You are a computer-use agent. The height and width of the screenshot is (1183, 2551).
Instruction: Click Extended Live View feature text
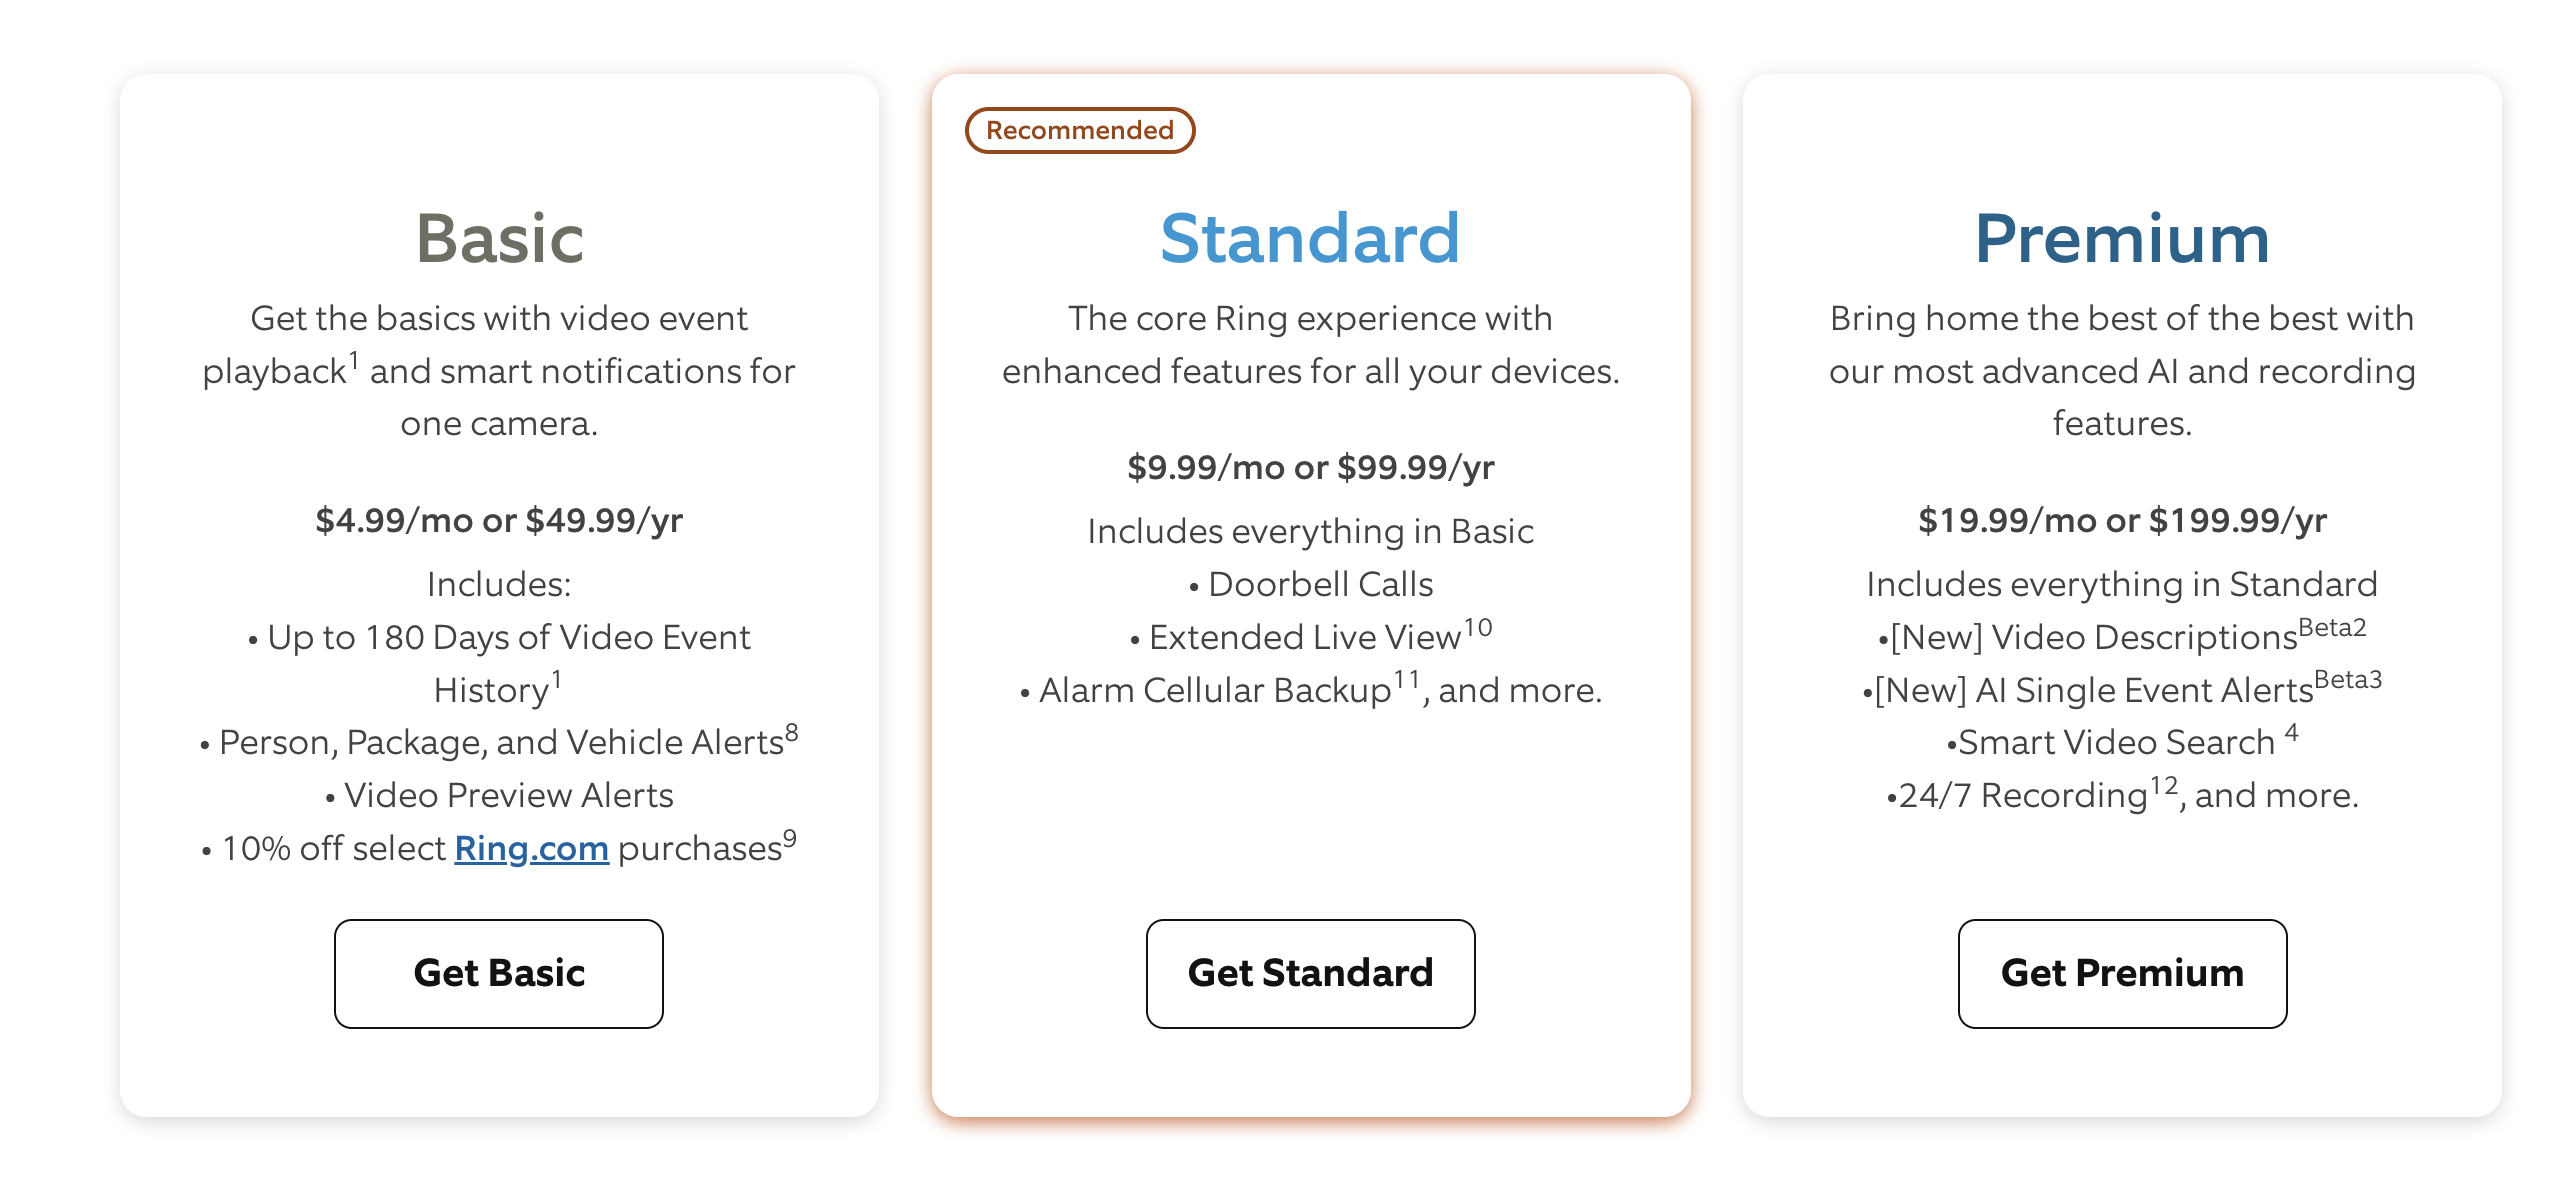1305,637
